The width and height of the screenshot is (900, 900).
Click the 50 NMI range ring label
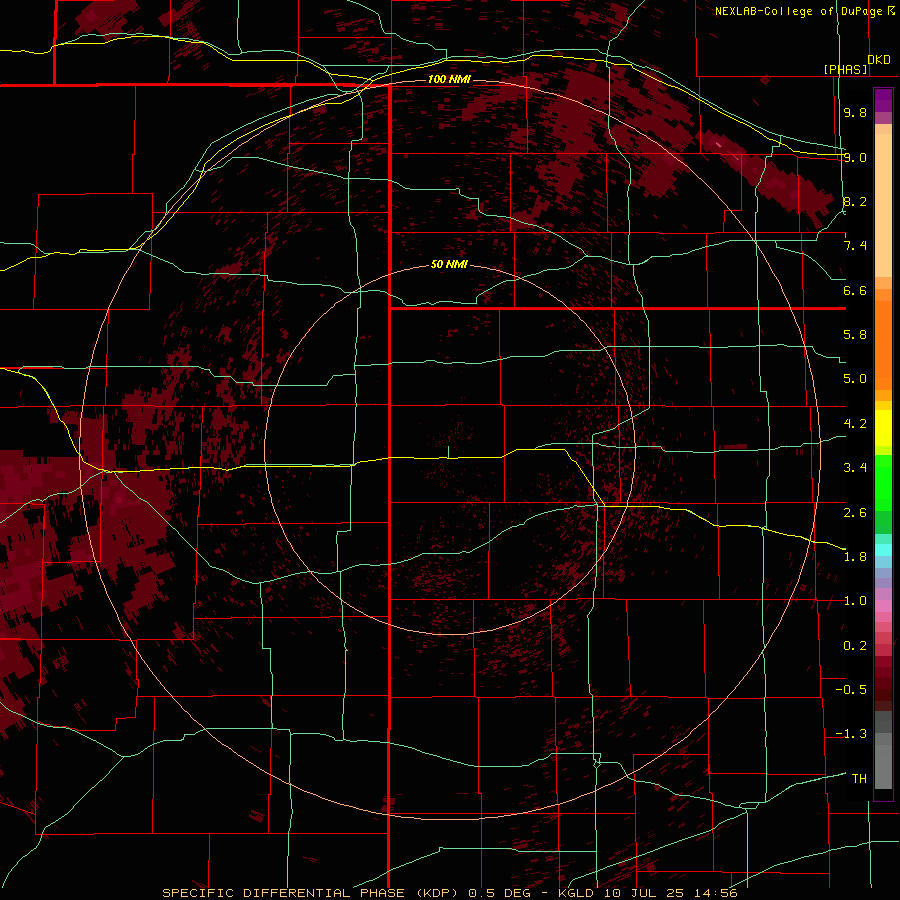(449, 265)
